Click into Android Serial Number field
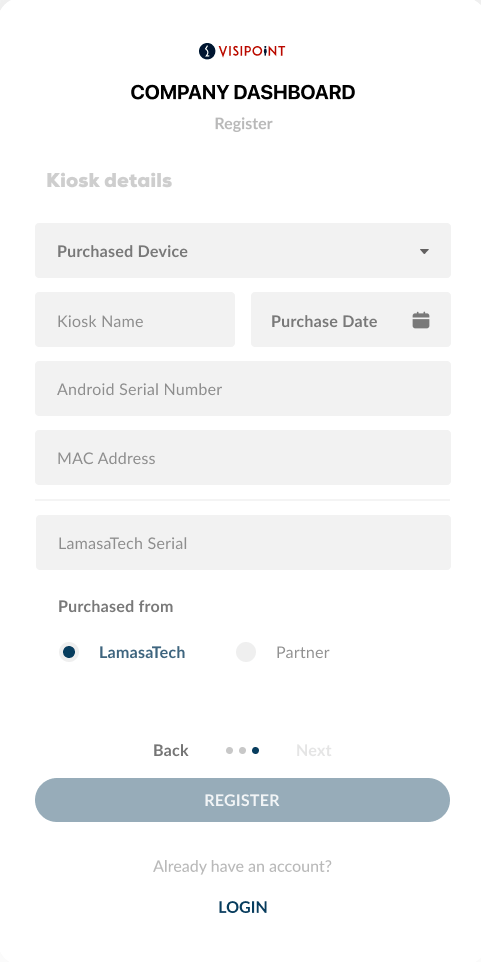 tap(243, 388)
